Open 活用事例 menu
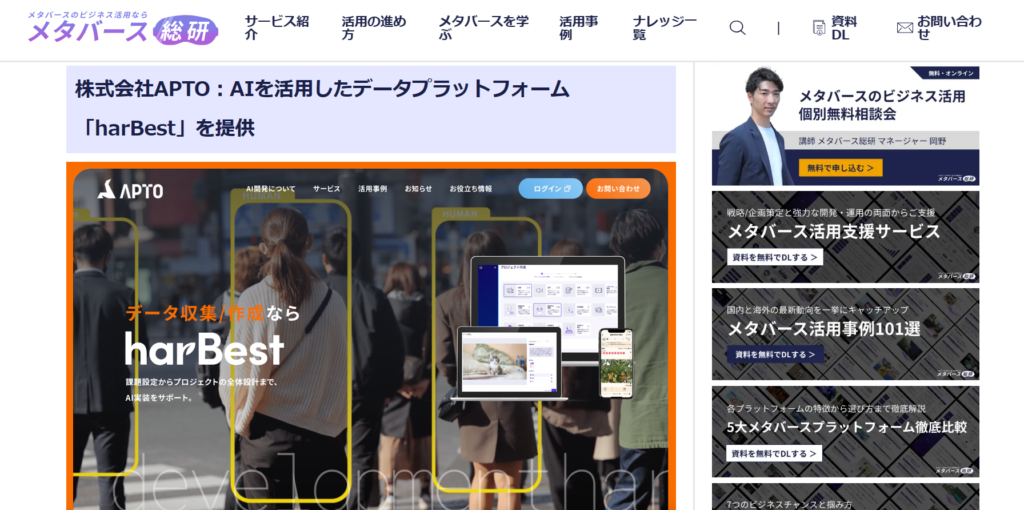The image size is (1024, 510). (579, 27)
